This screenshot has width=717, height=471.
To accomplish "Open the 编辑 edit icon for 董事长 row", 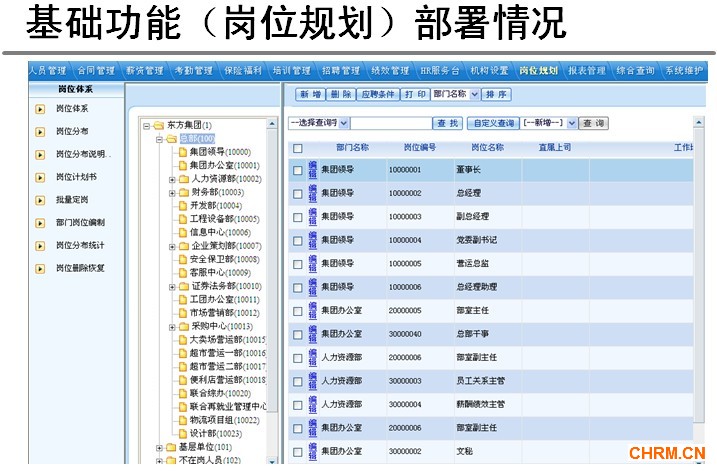I will pos(312,170).
